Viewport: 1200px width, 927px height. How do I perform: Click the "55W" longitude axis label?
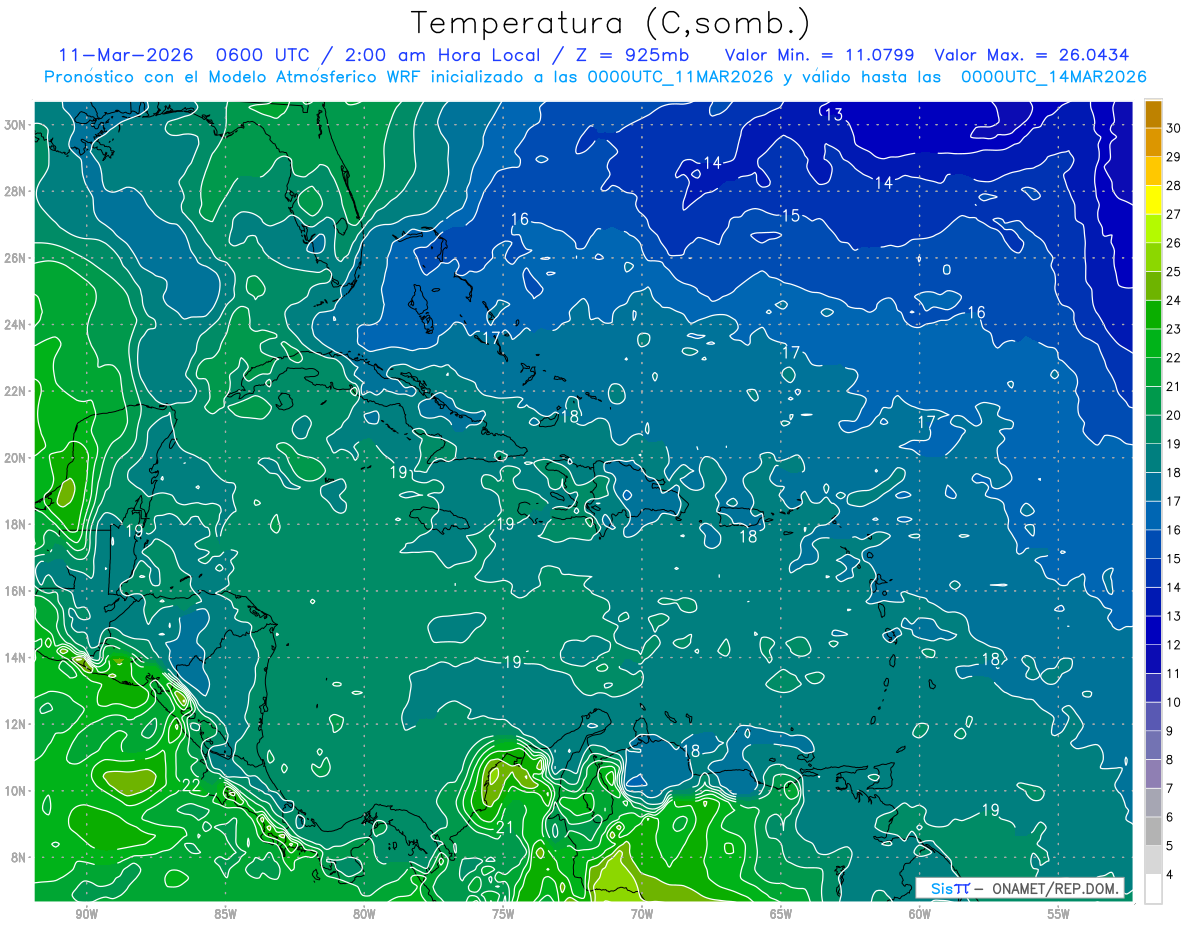[1059, 914]
